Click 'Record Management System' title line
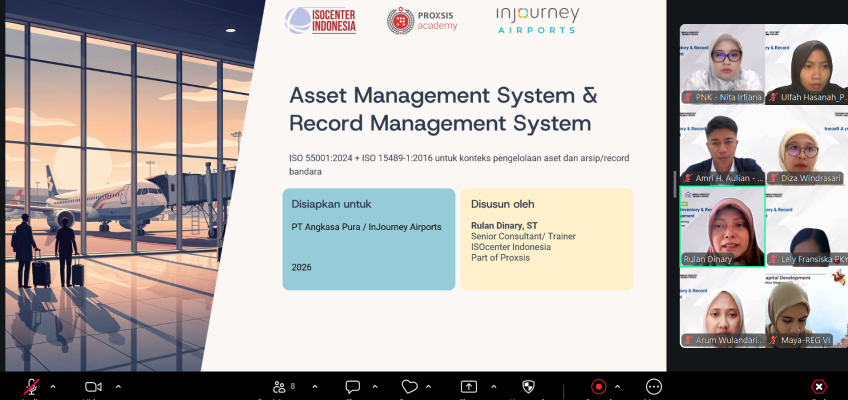Image resolution: width=848 pixels, height=400 pixels. coord(440,123)
